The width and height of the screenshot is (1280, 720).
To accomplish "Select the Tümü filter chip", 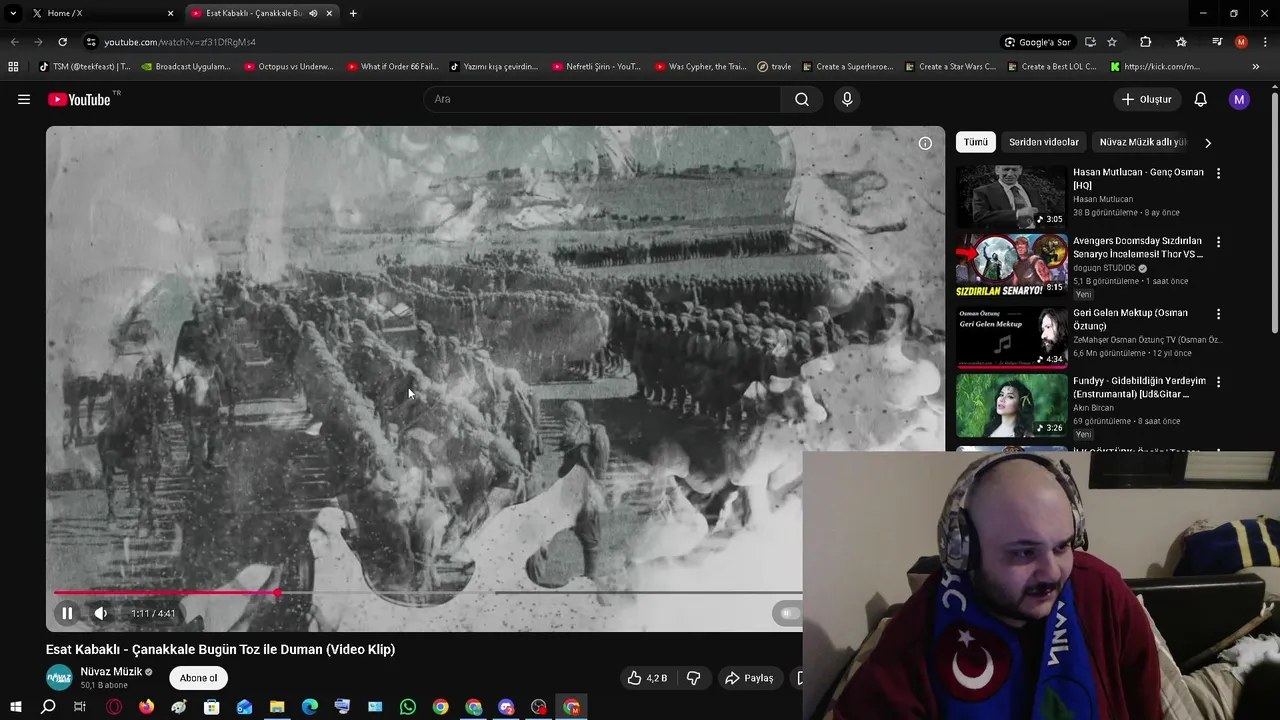I will [975, 142].
